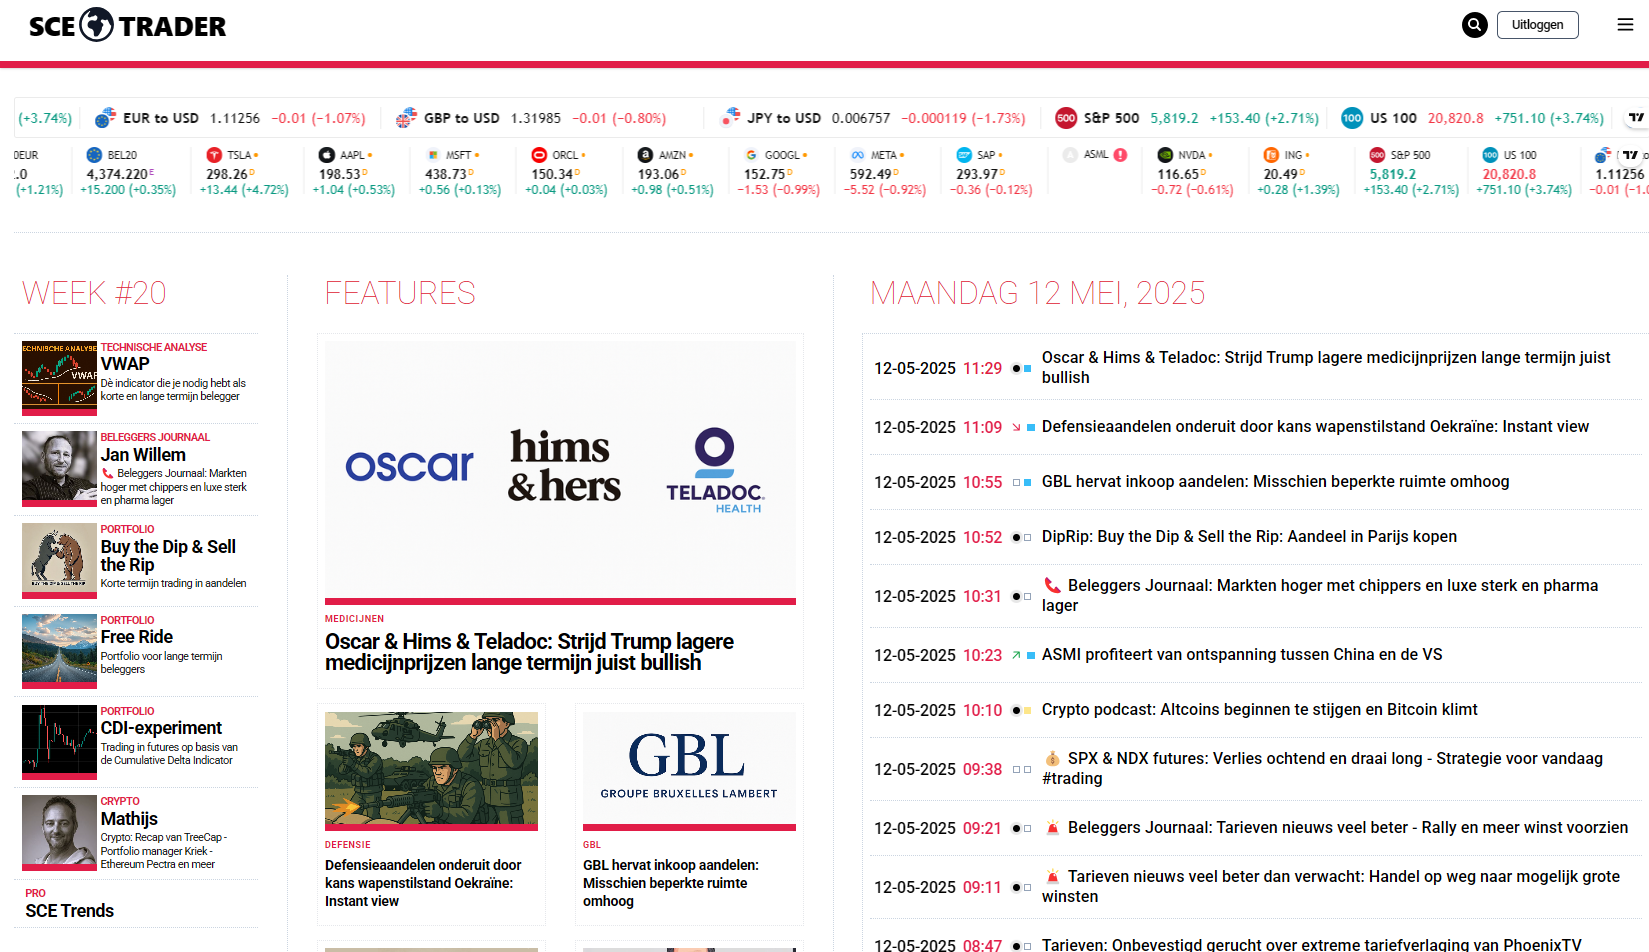This screenshot has width=1649, height=952.
Task: Open the VWAP article title
Action: (125, 364)
